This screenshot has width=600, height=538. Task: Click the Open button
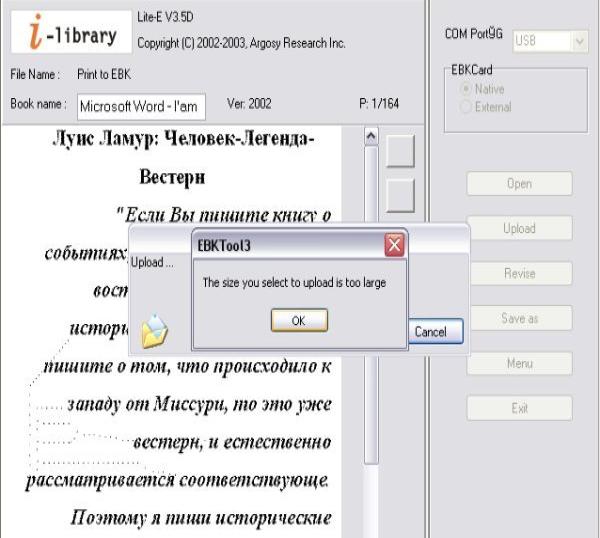point(519,184)
